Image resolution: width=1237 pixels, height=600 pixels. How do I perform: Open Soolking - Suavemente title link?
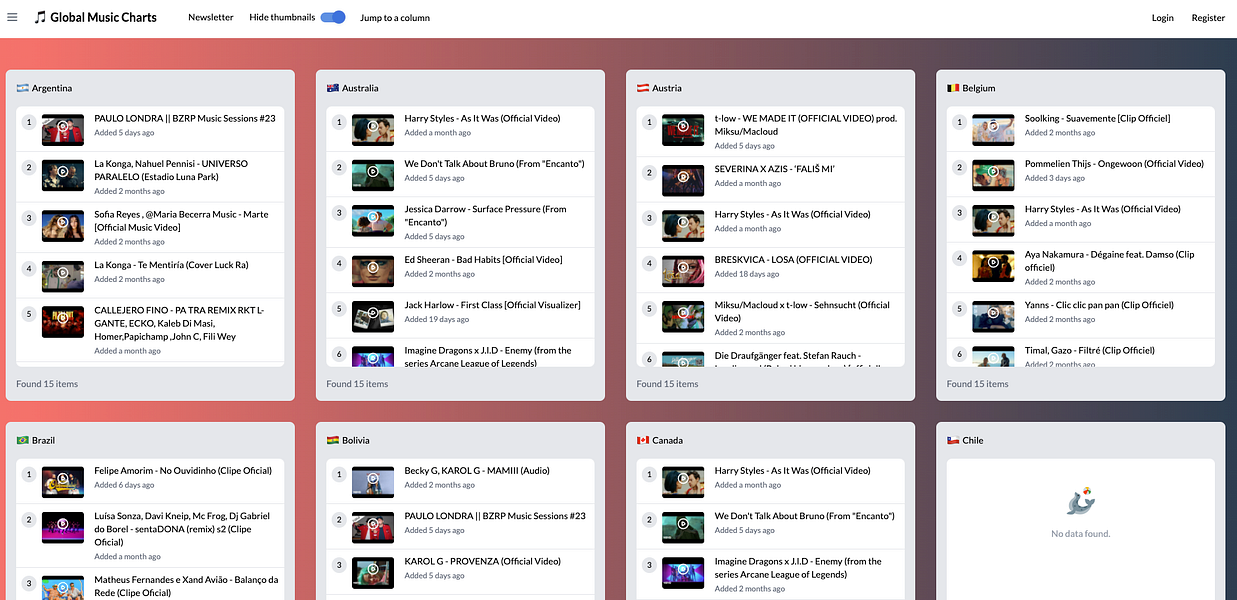(x=1097, y=118)
